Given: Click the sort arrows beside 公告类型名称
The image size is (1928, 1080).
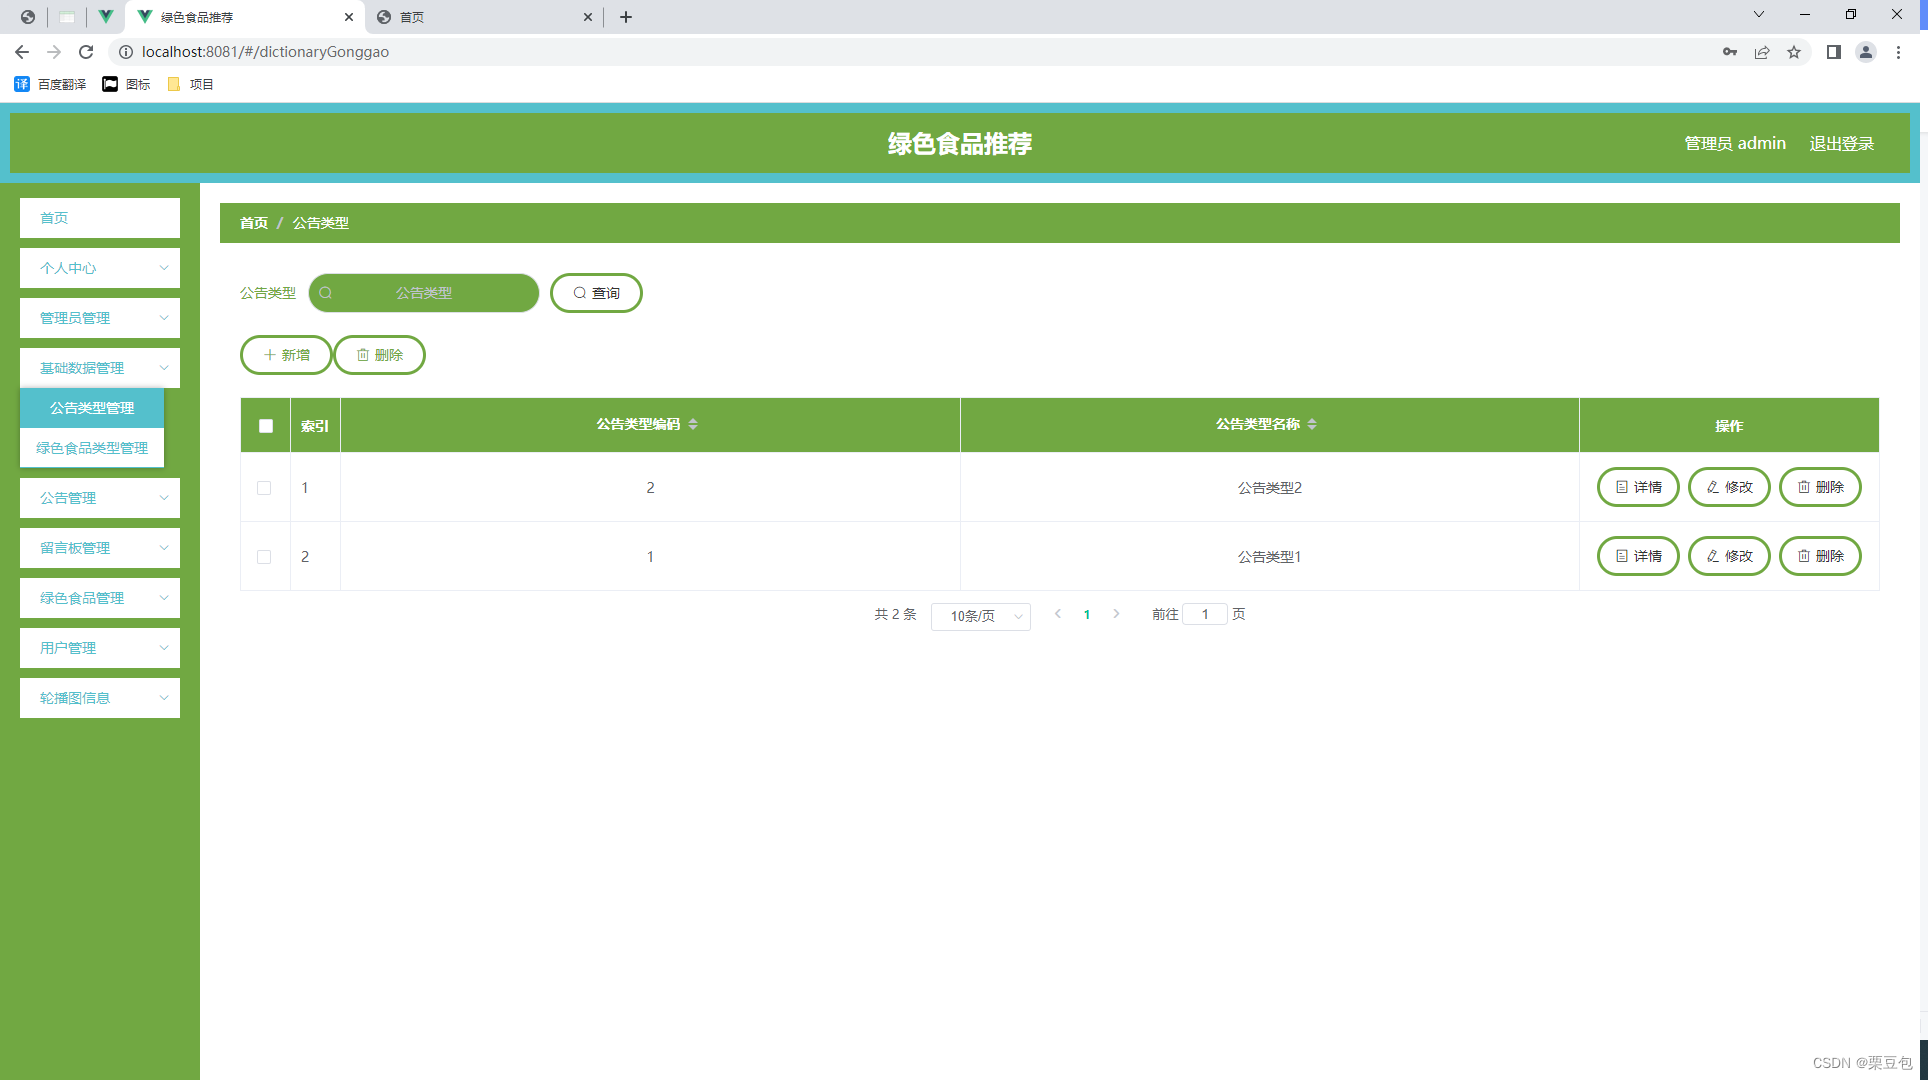Looking at the screenshot, I should click(1312, 424).
